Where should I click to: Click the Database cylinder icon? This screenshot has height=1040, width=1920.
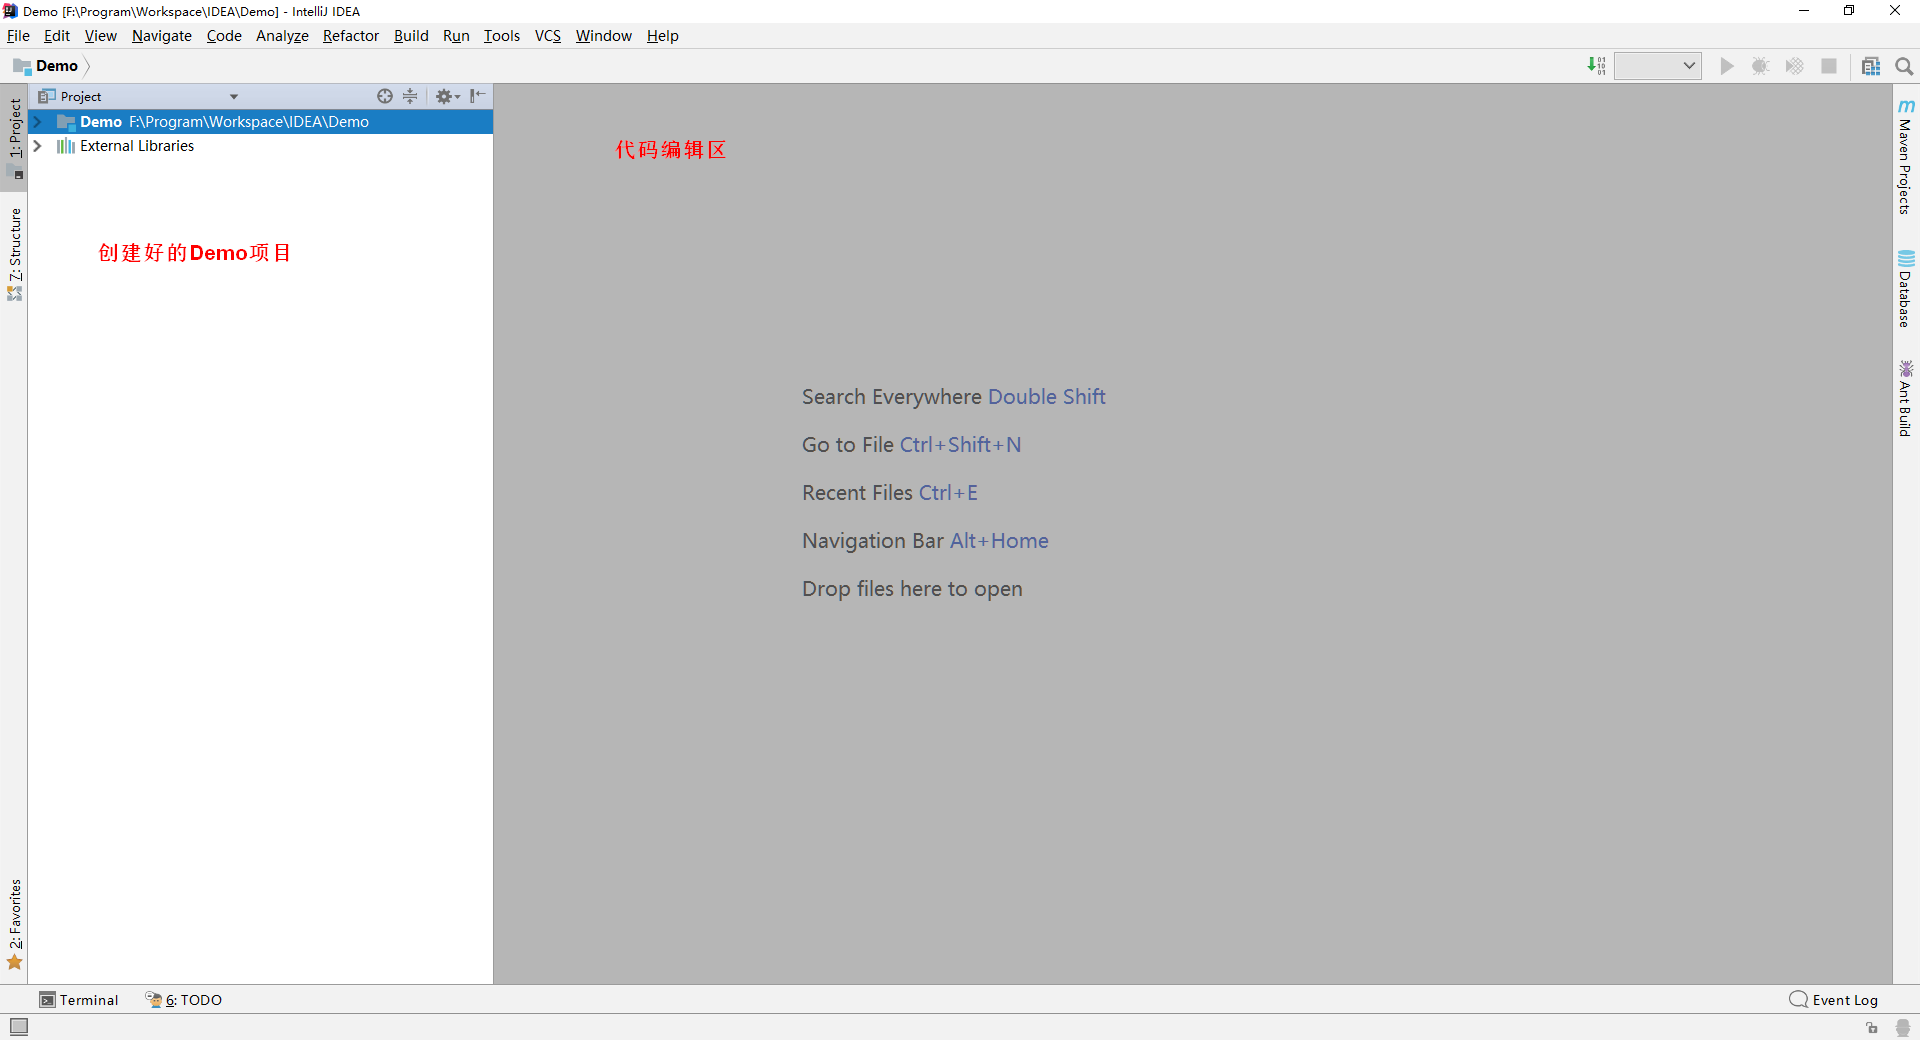[1906, 258]
